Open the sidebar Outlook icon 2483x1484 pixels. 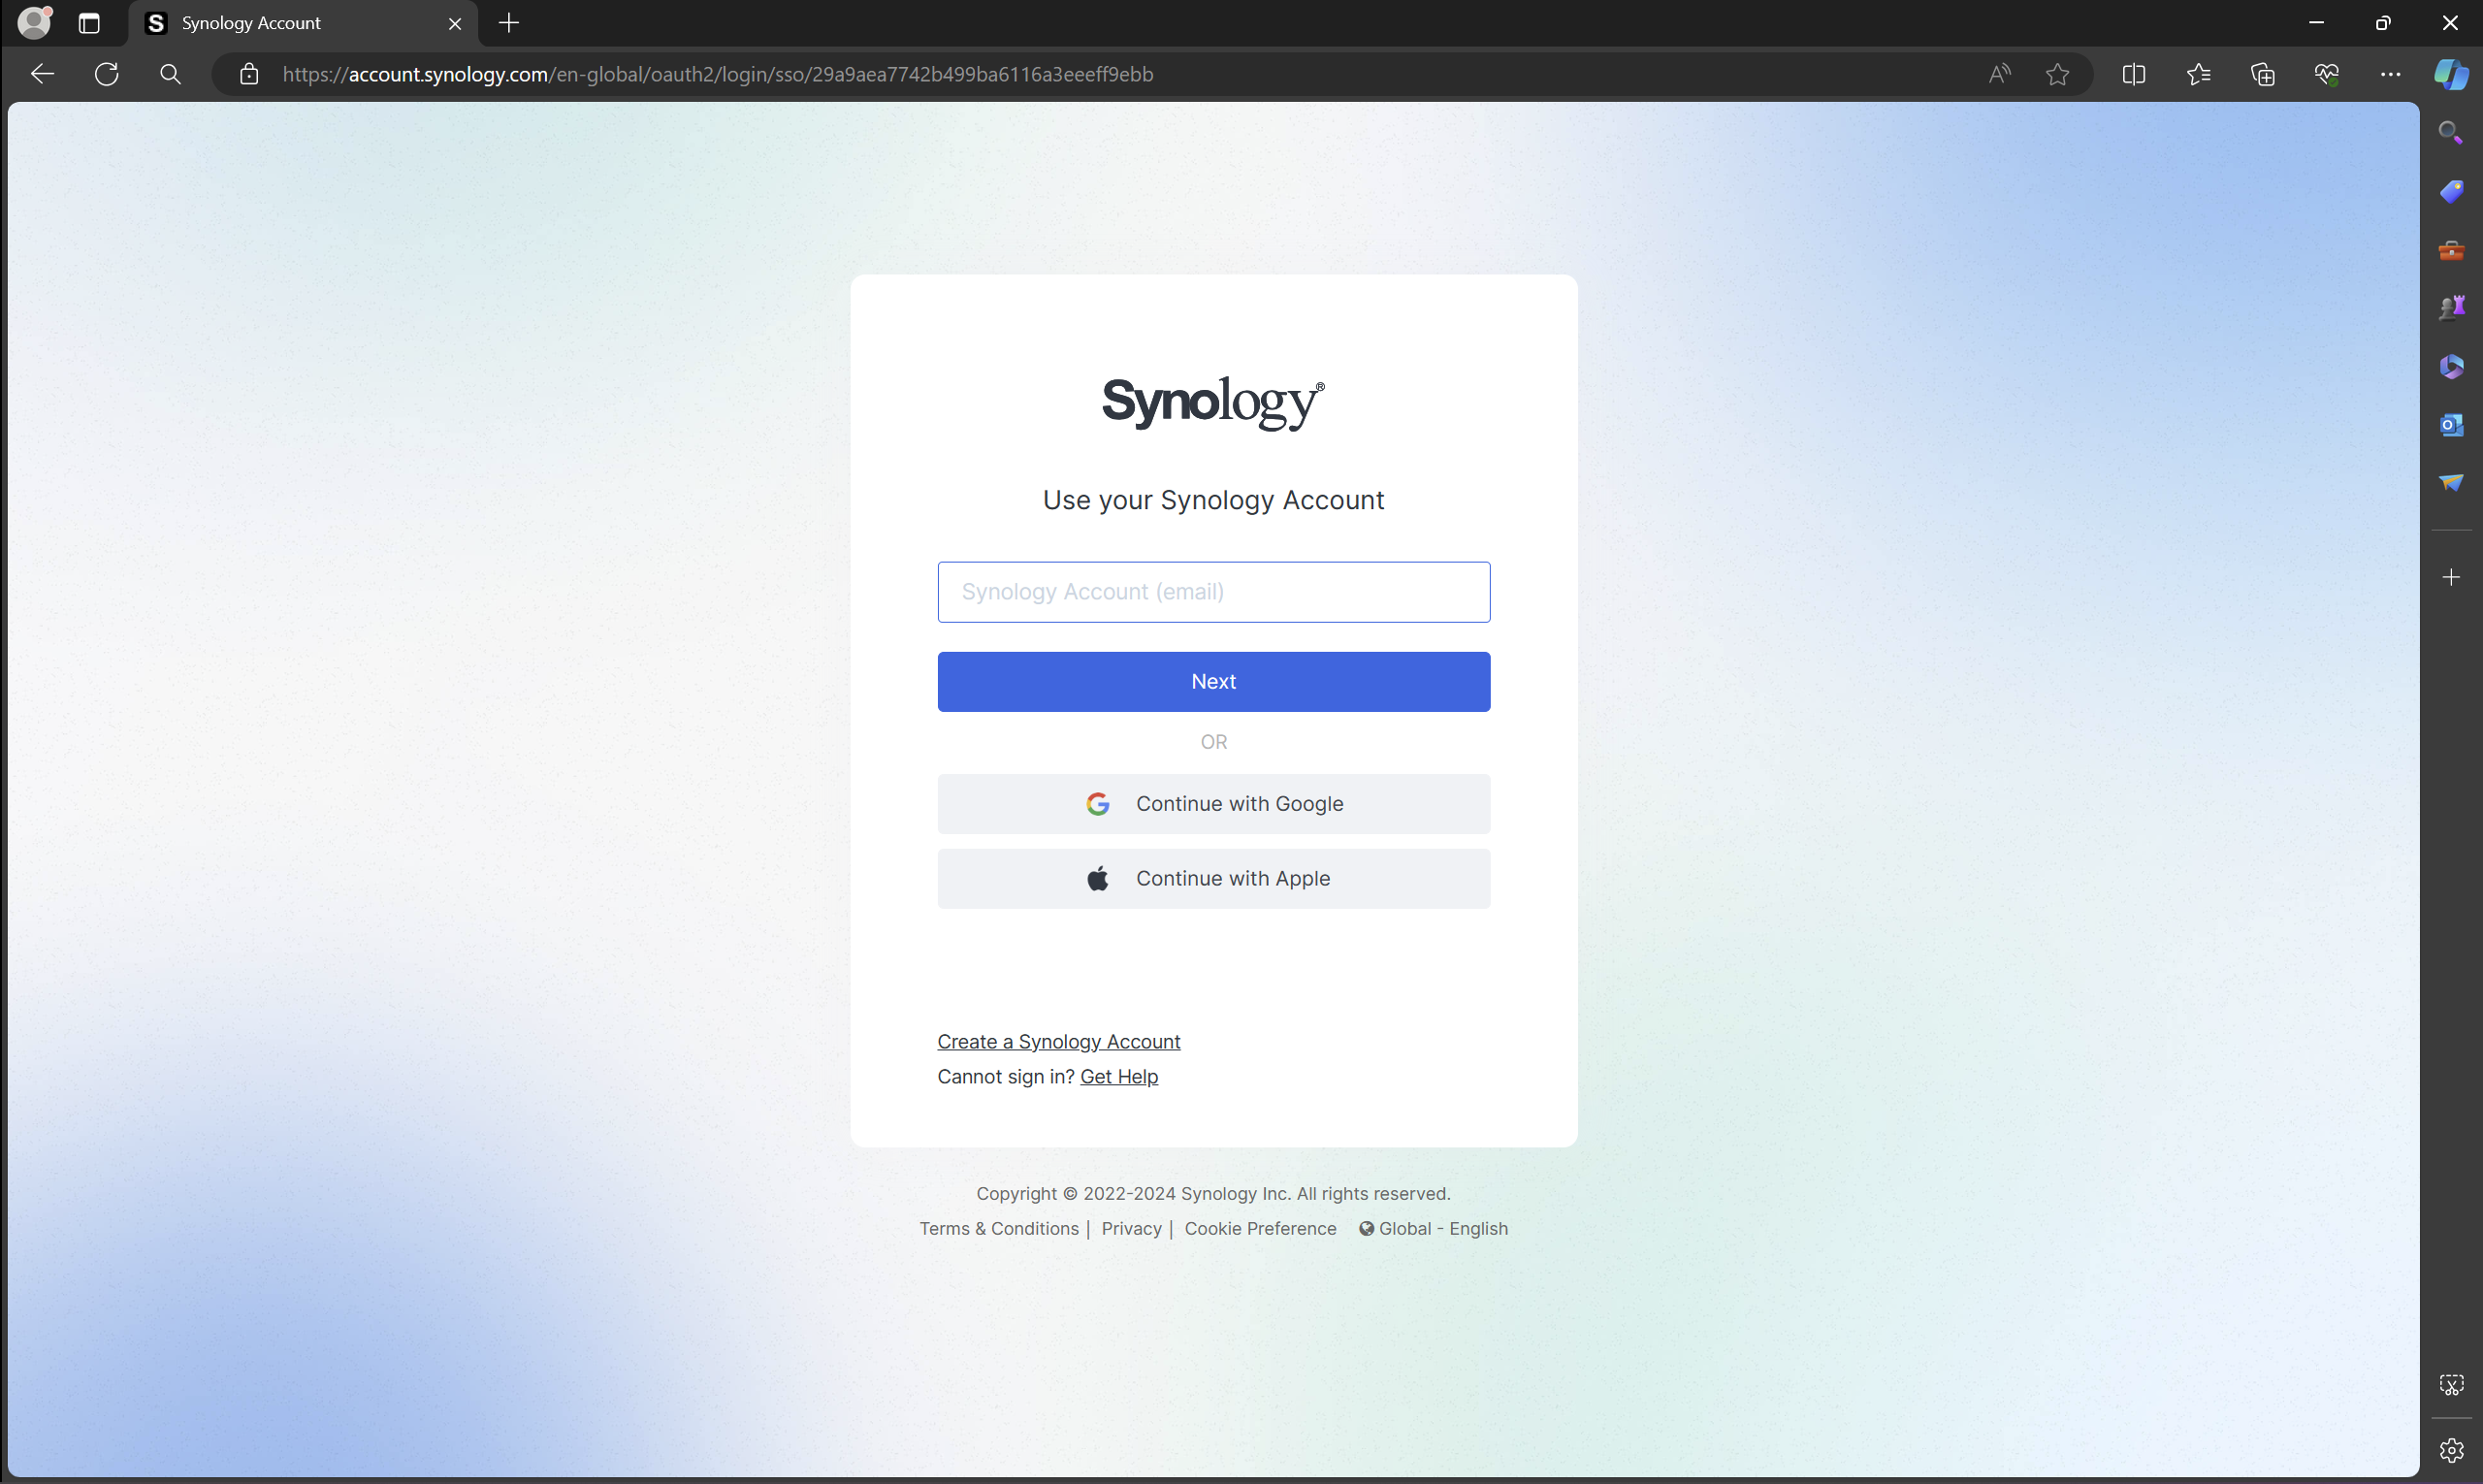(x=2451, y=425)
